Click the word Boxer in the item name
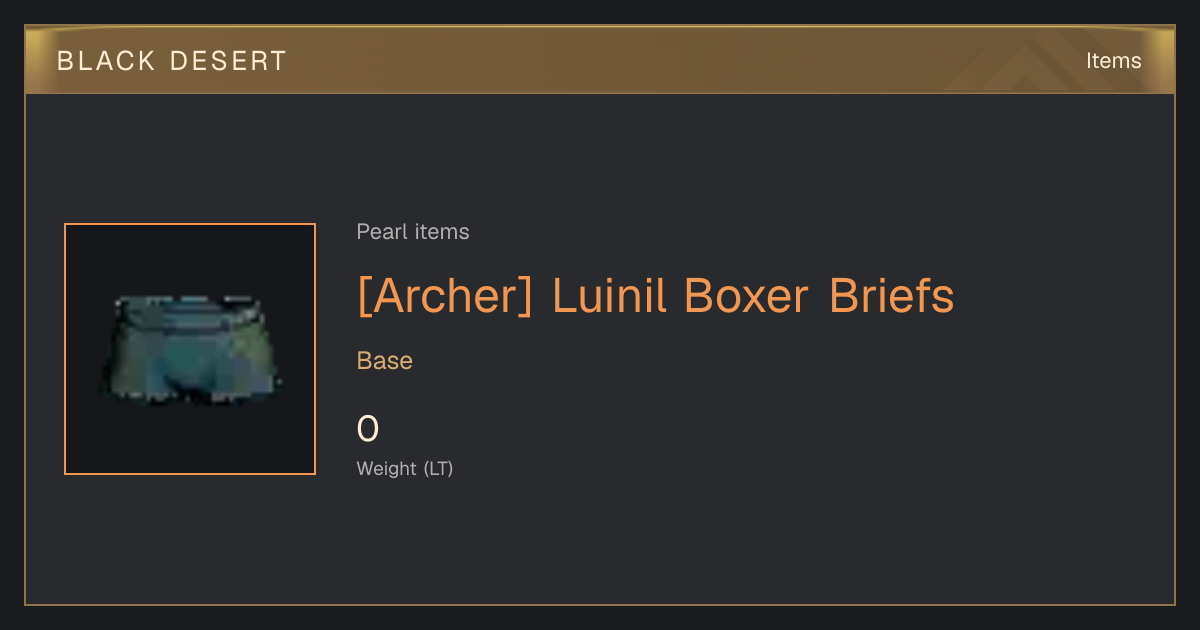Screen dimensions: 1200x630 (x=747, y=296)
